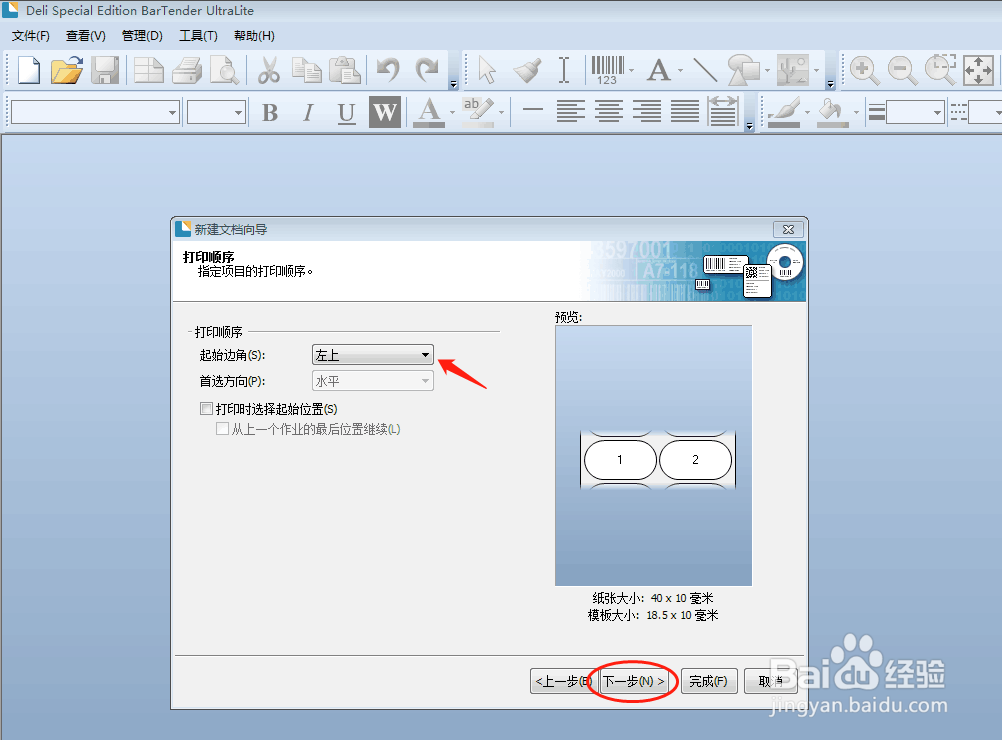Open the 查看(V) menu
This screenshot has width=1002, height=740.
tap(86, 36)
